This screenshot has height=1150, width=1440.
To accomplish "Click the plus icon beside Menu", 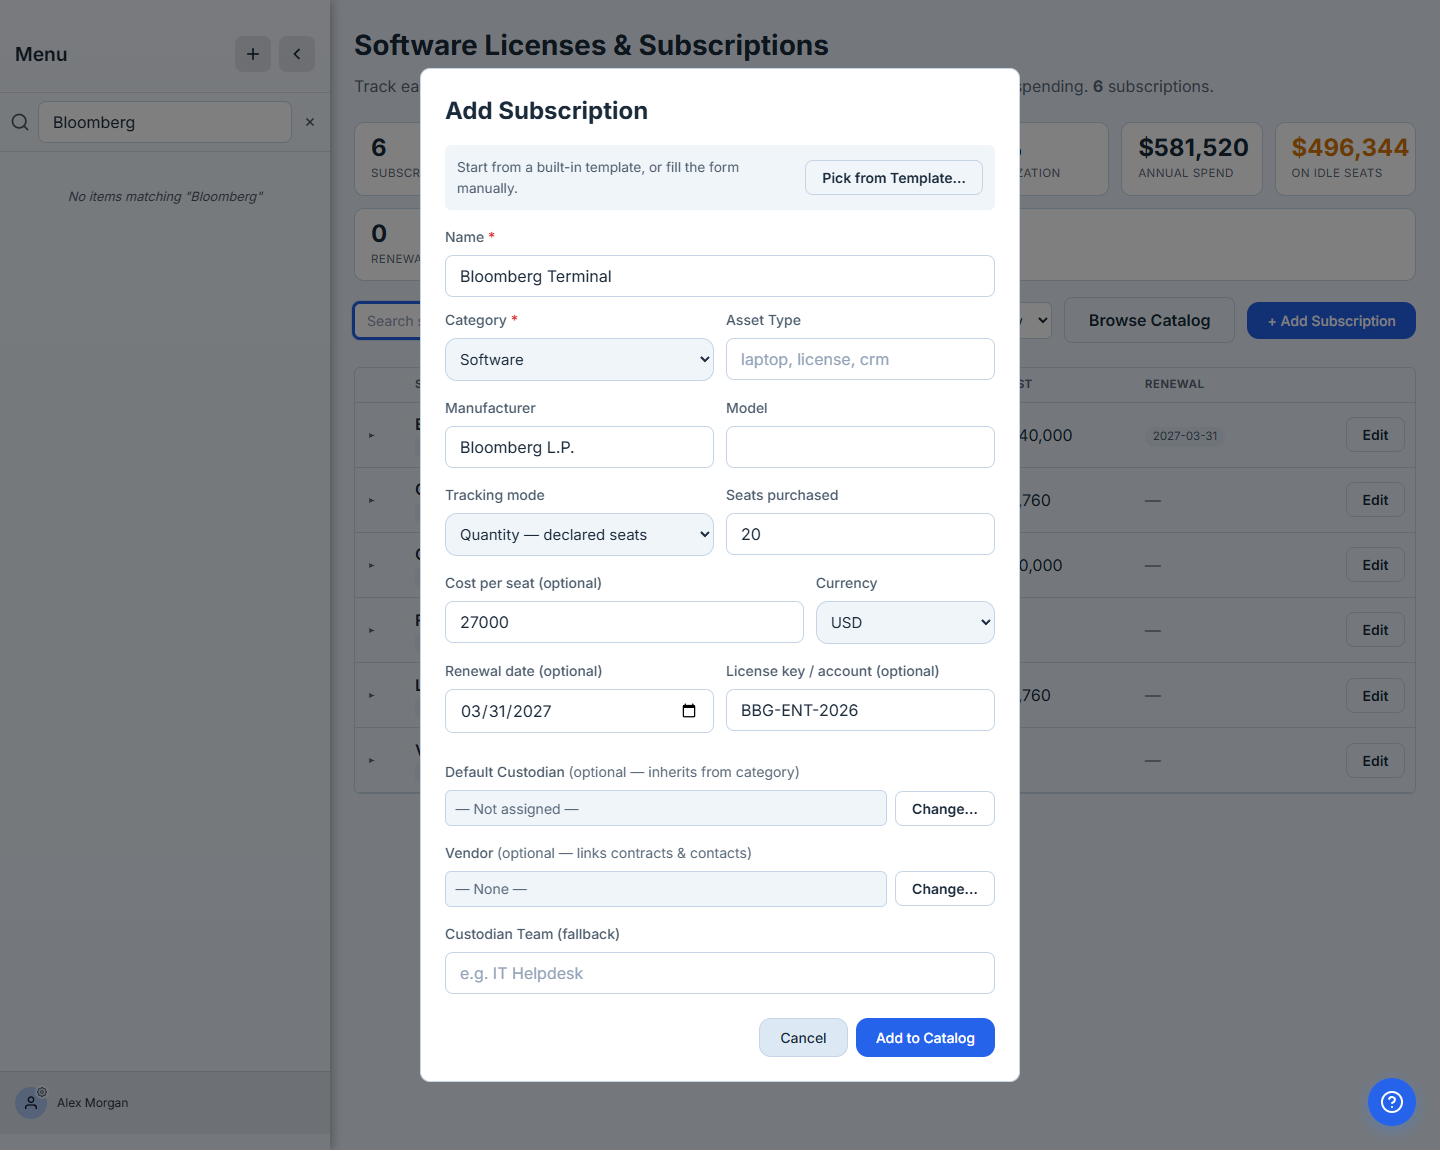I will (x=253, y=54).
